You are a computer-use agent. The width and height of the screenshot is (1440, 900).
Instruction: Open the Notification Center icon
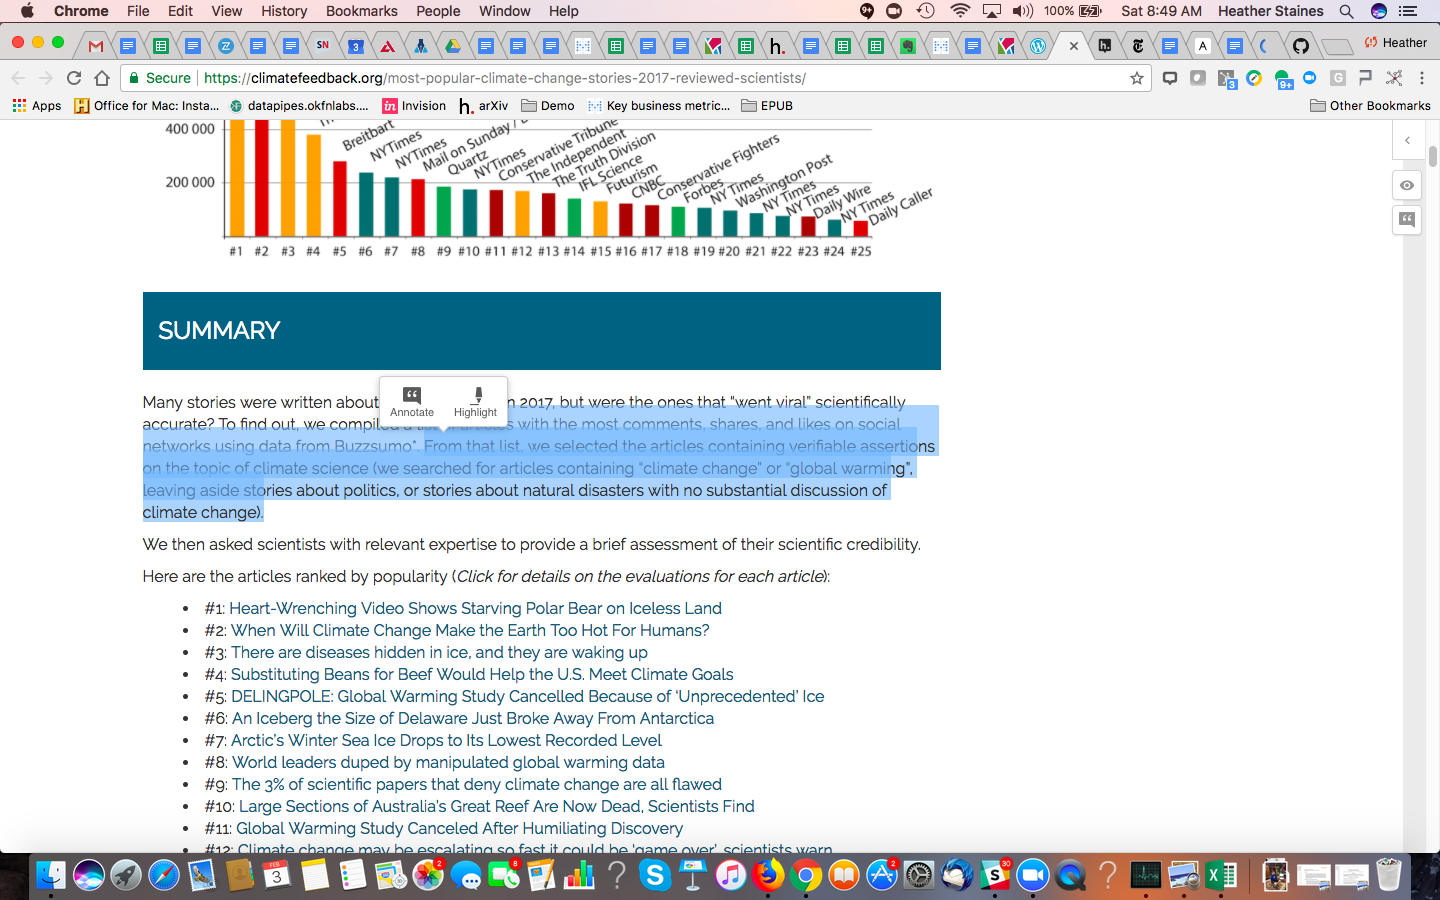coord(1409,11)
